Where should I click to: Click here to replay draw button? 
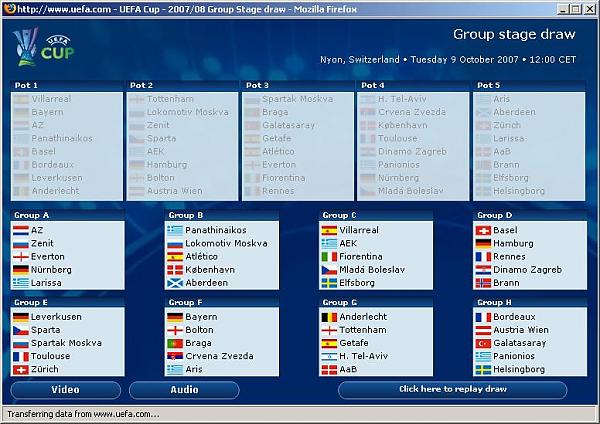tap(452, 389)
